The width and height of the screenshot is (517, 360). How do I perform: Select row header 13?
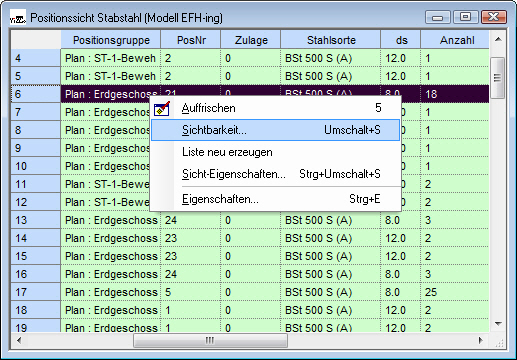tap(36, 220)
